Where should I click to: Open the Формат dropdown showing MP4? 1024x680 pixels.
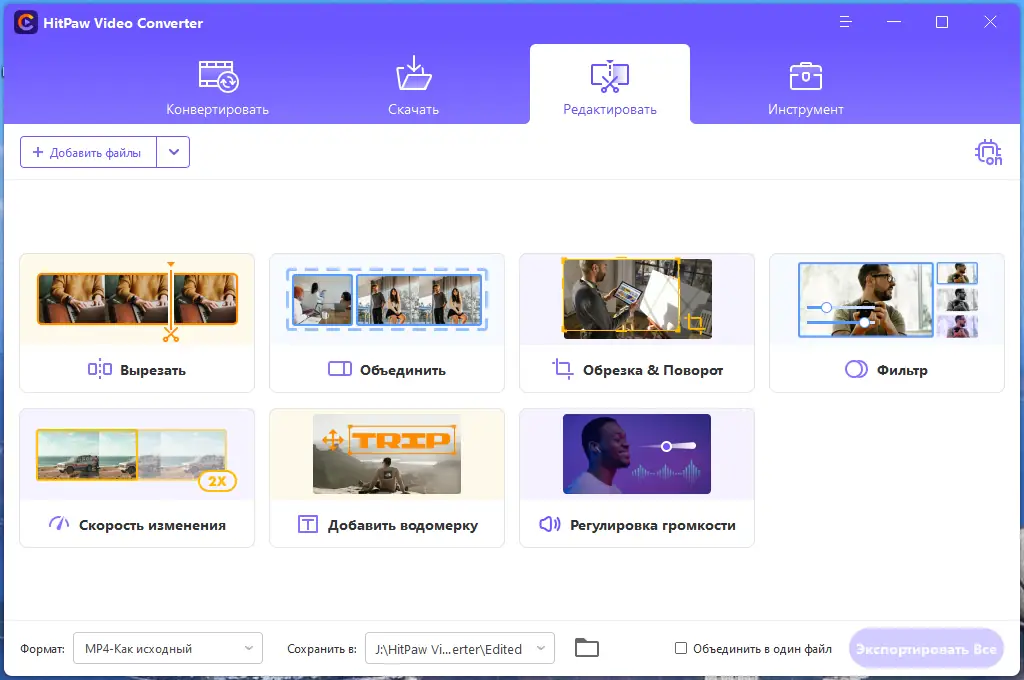click(166, 648)
